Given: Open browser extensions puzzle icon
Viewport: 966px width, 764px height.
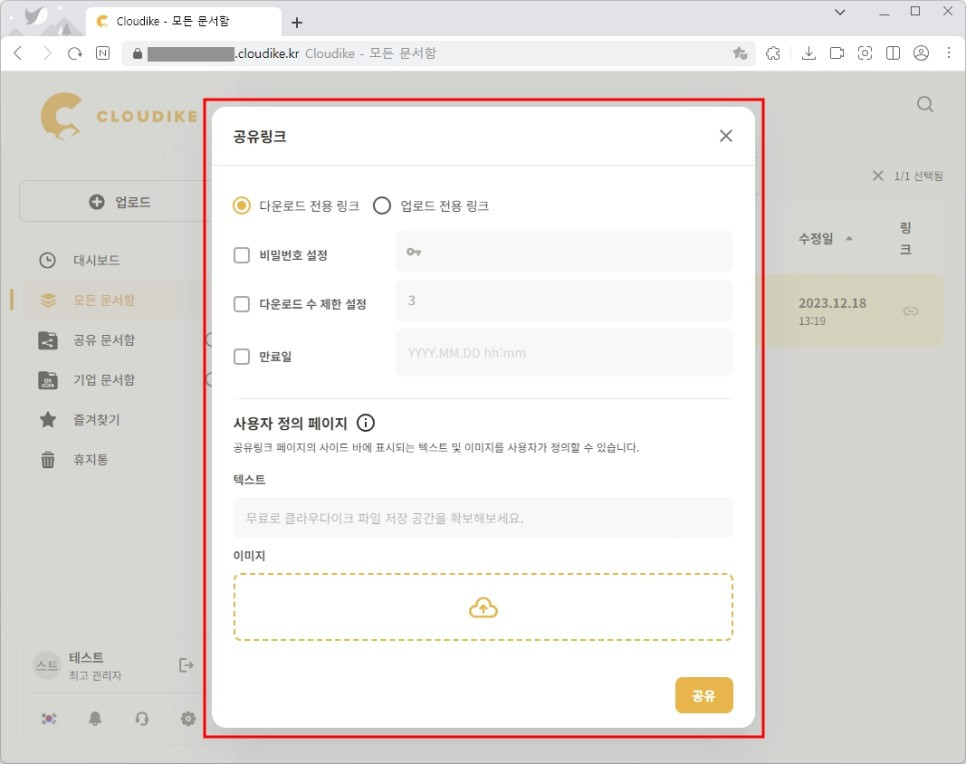Looking at the screenshot, I should pyautogui.click(x=773, y=54).
